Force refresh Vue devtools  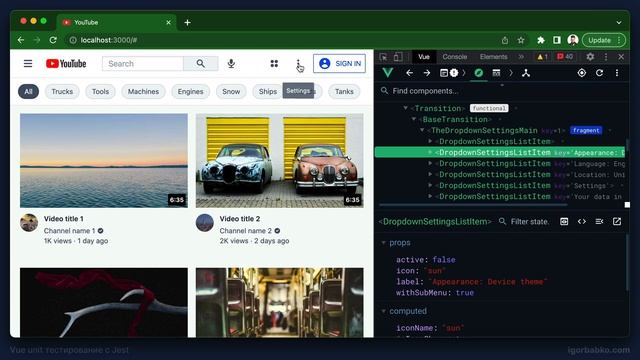tap(599, 73)
